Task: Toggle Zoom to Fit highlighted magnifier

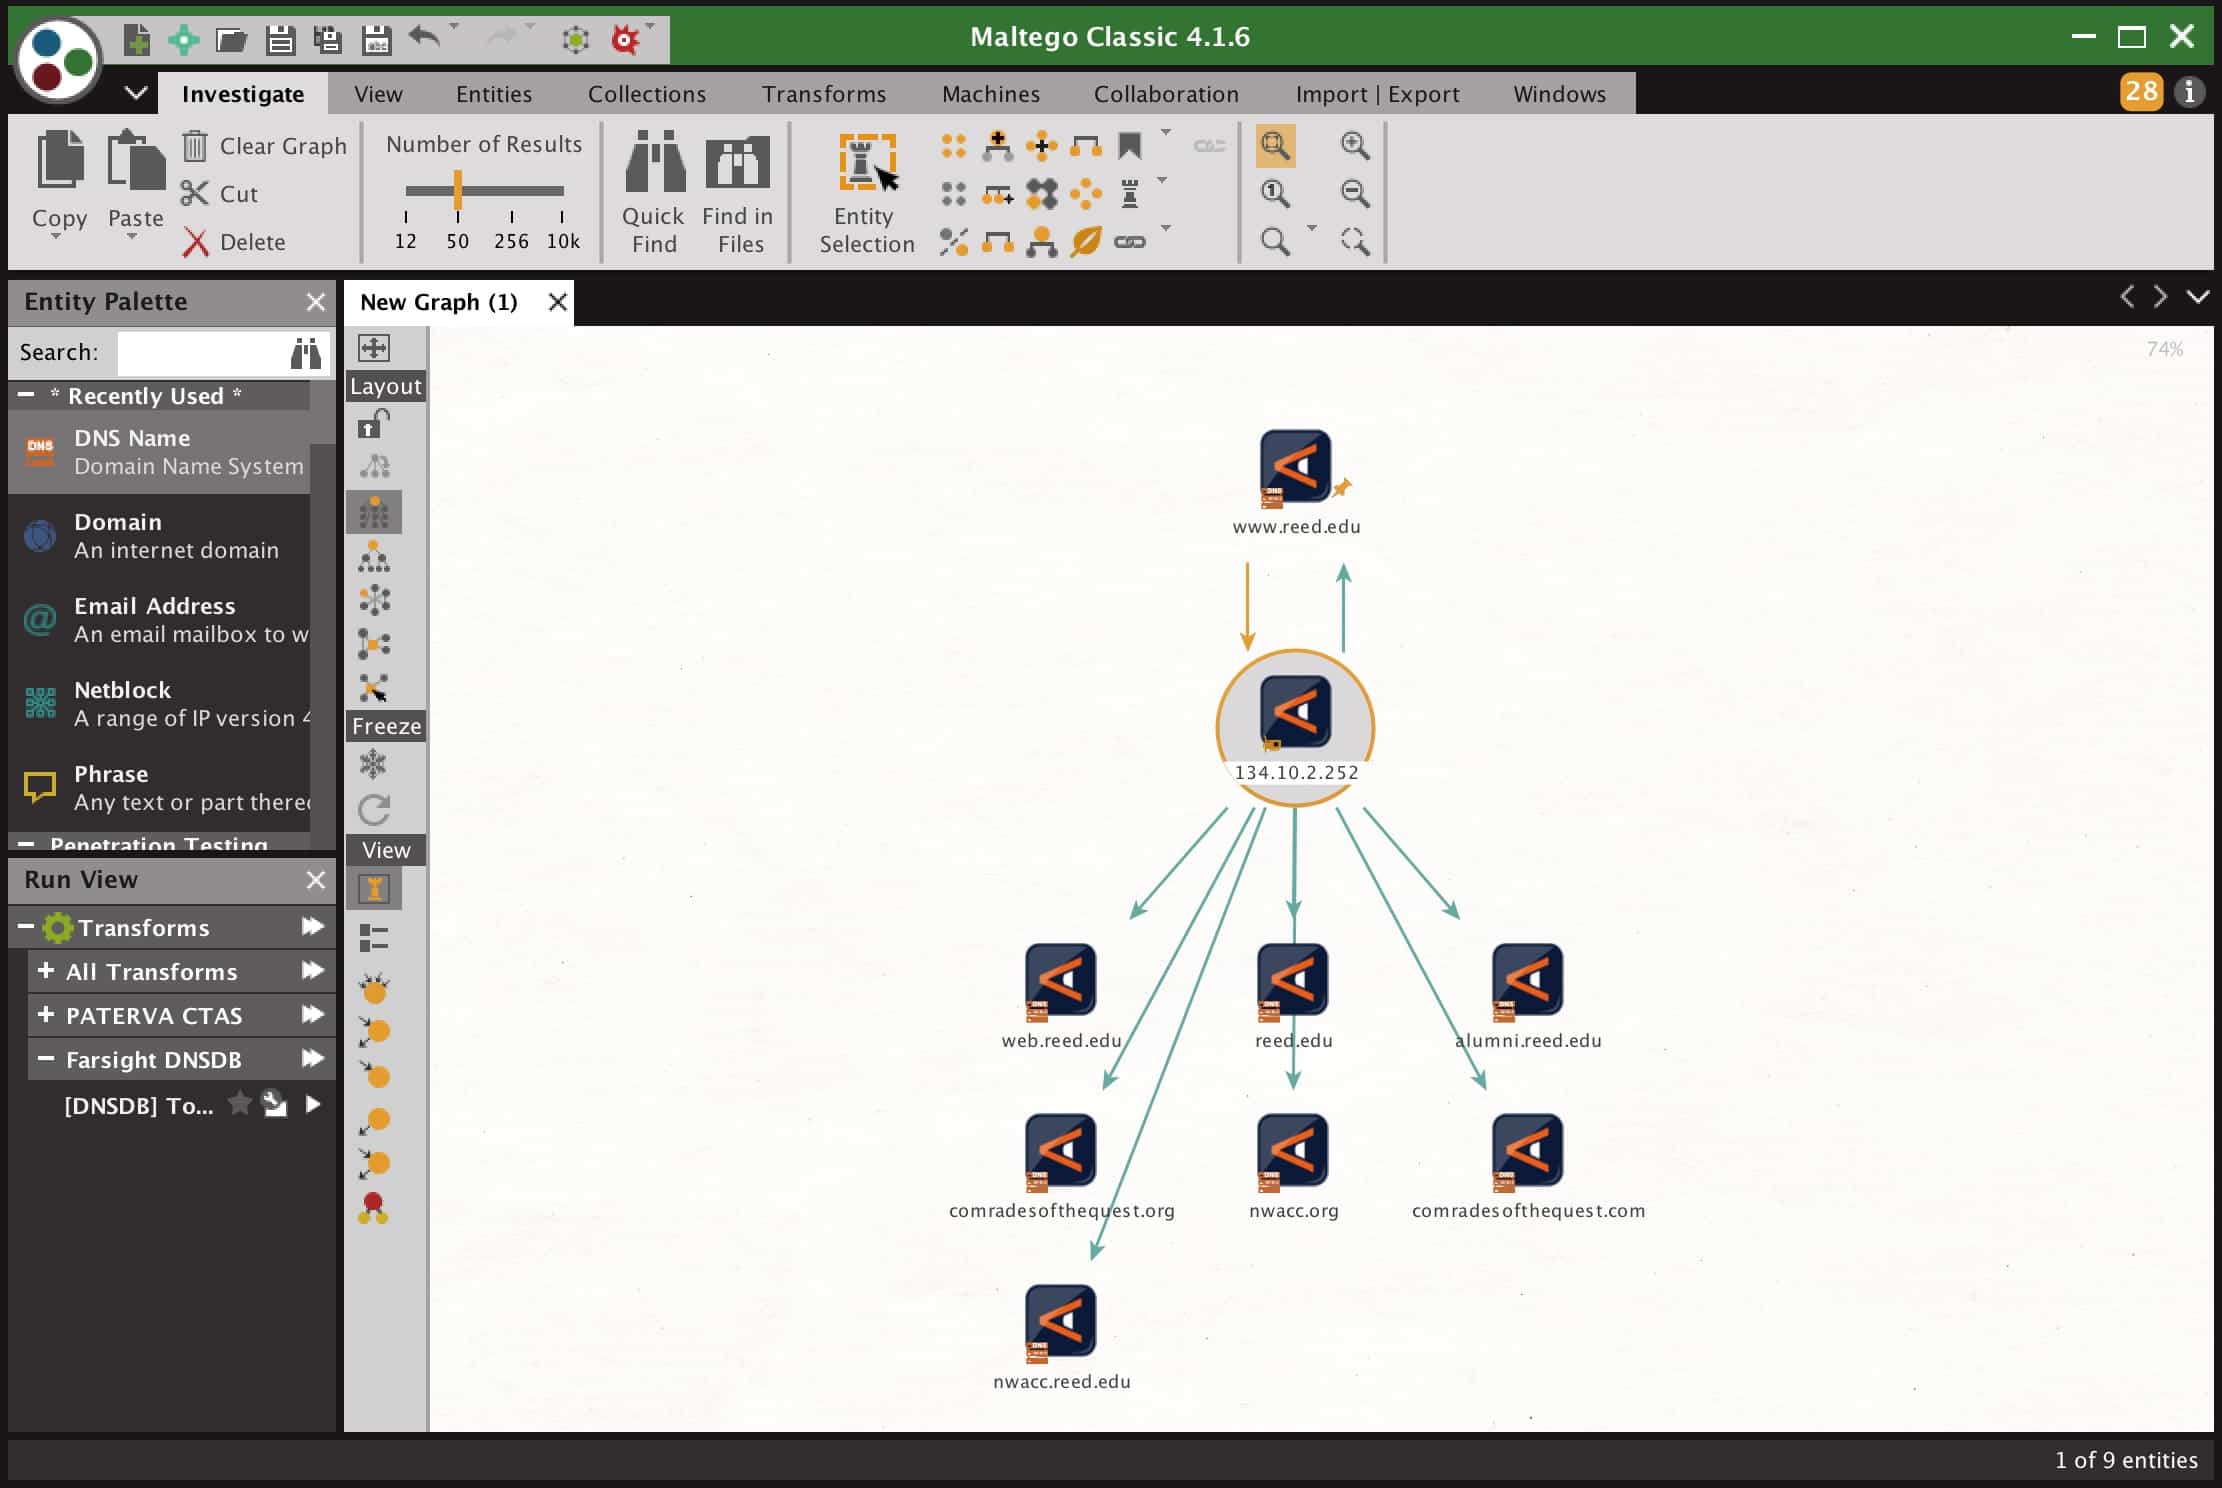Action: (x=1275, y=146)
